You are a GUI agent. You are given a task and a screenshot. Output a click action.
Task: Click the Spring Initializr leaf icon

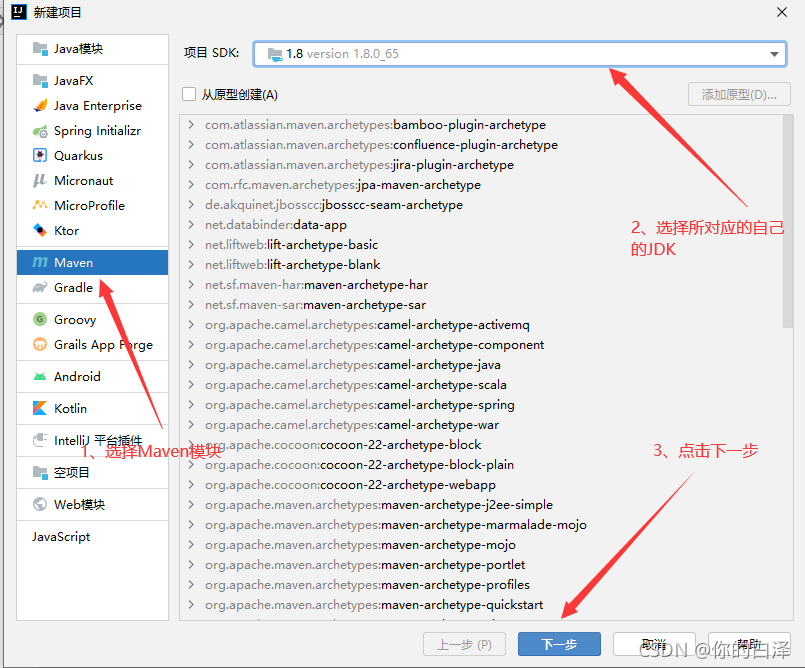pyautogui.click(x=40, y=131)
